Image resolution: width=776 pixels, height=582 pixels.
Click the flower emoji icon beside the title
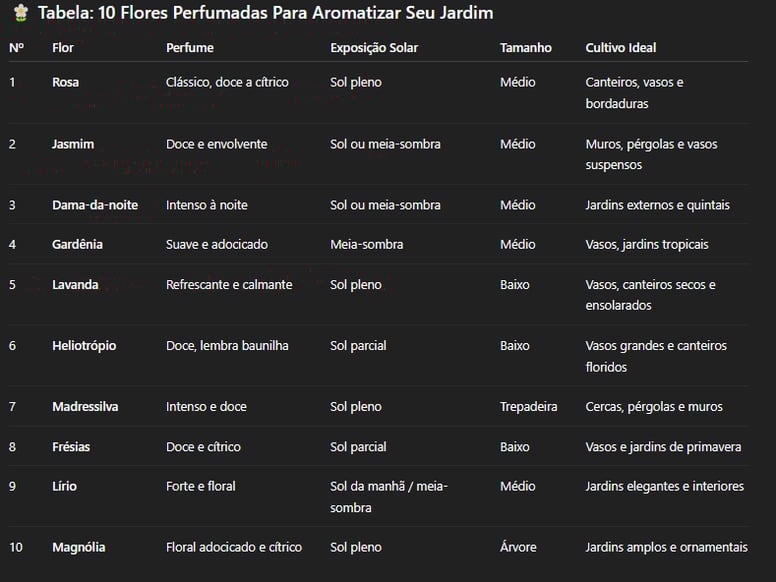20,13
